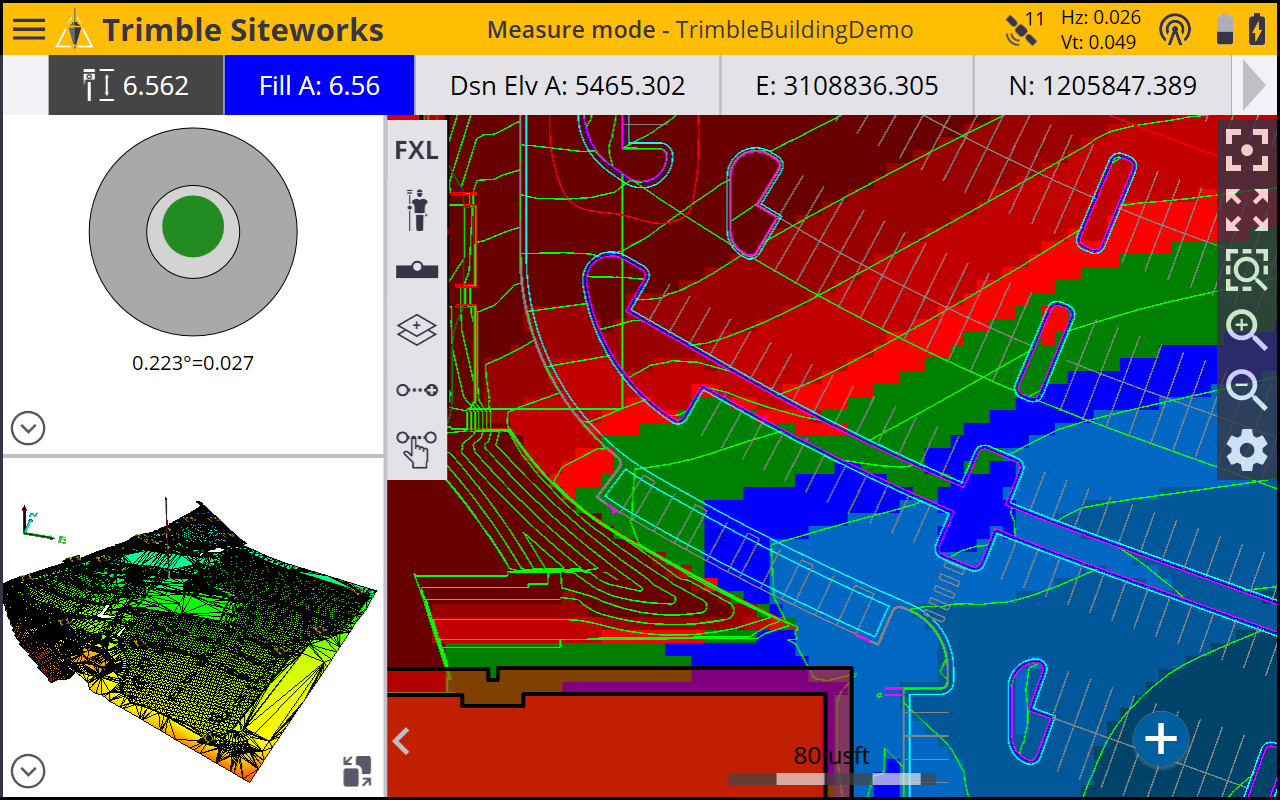The image size is (1280, 800).
Task: Tap the Vt: 0.049 precision readout
Action: (1100, 42)
